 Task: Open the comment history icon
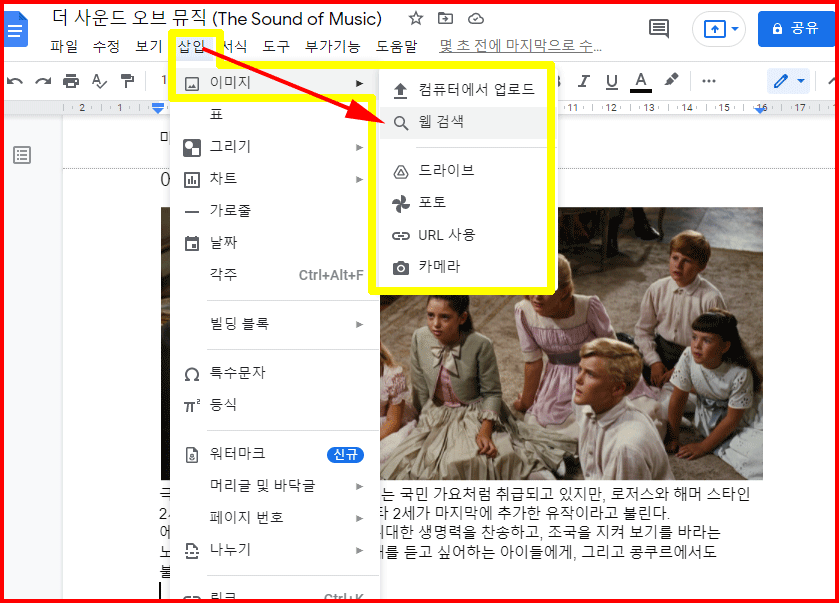click(x=659, y=28)
